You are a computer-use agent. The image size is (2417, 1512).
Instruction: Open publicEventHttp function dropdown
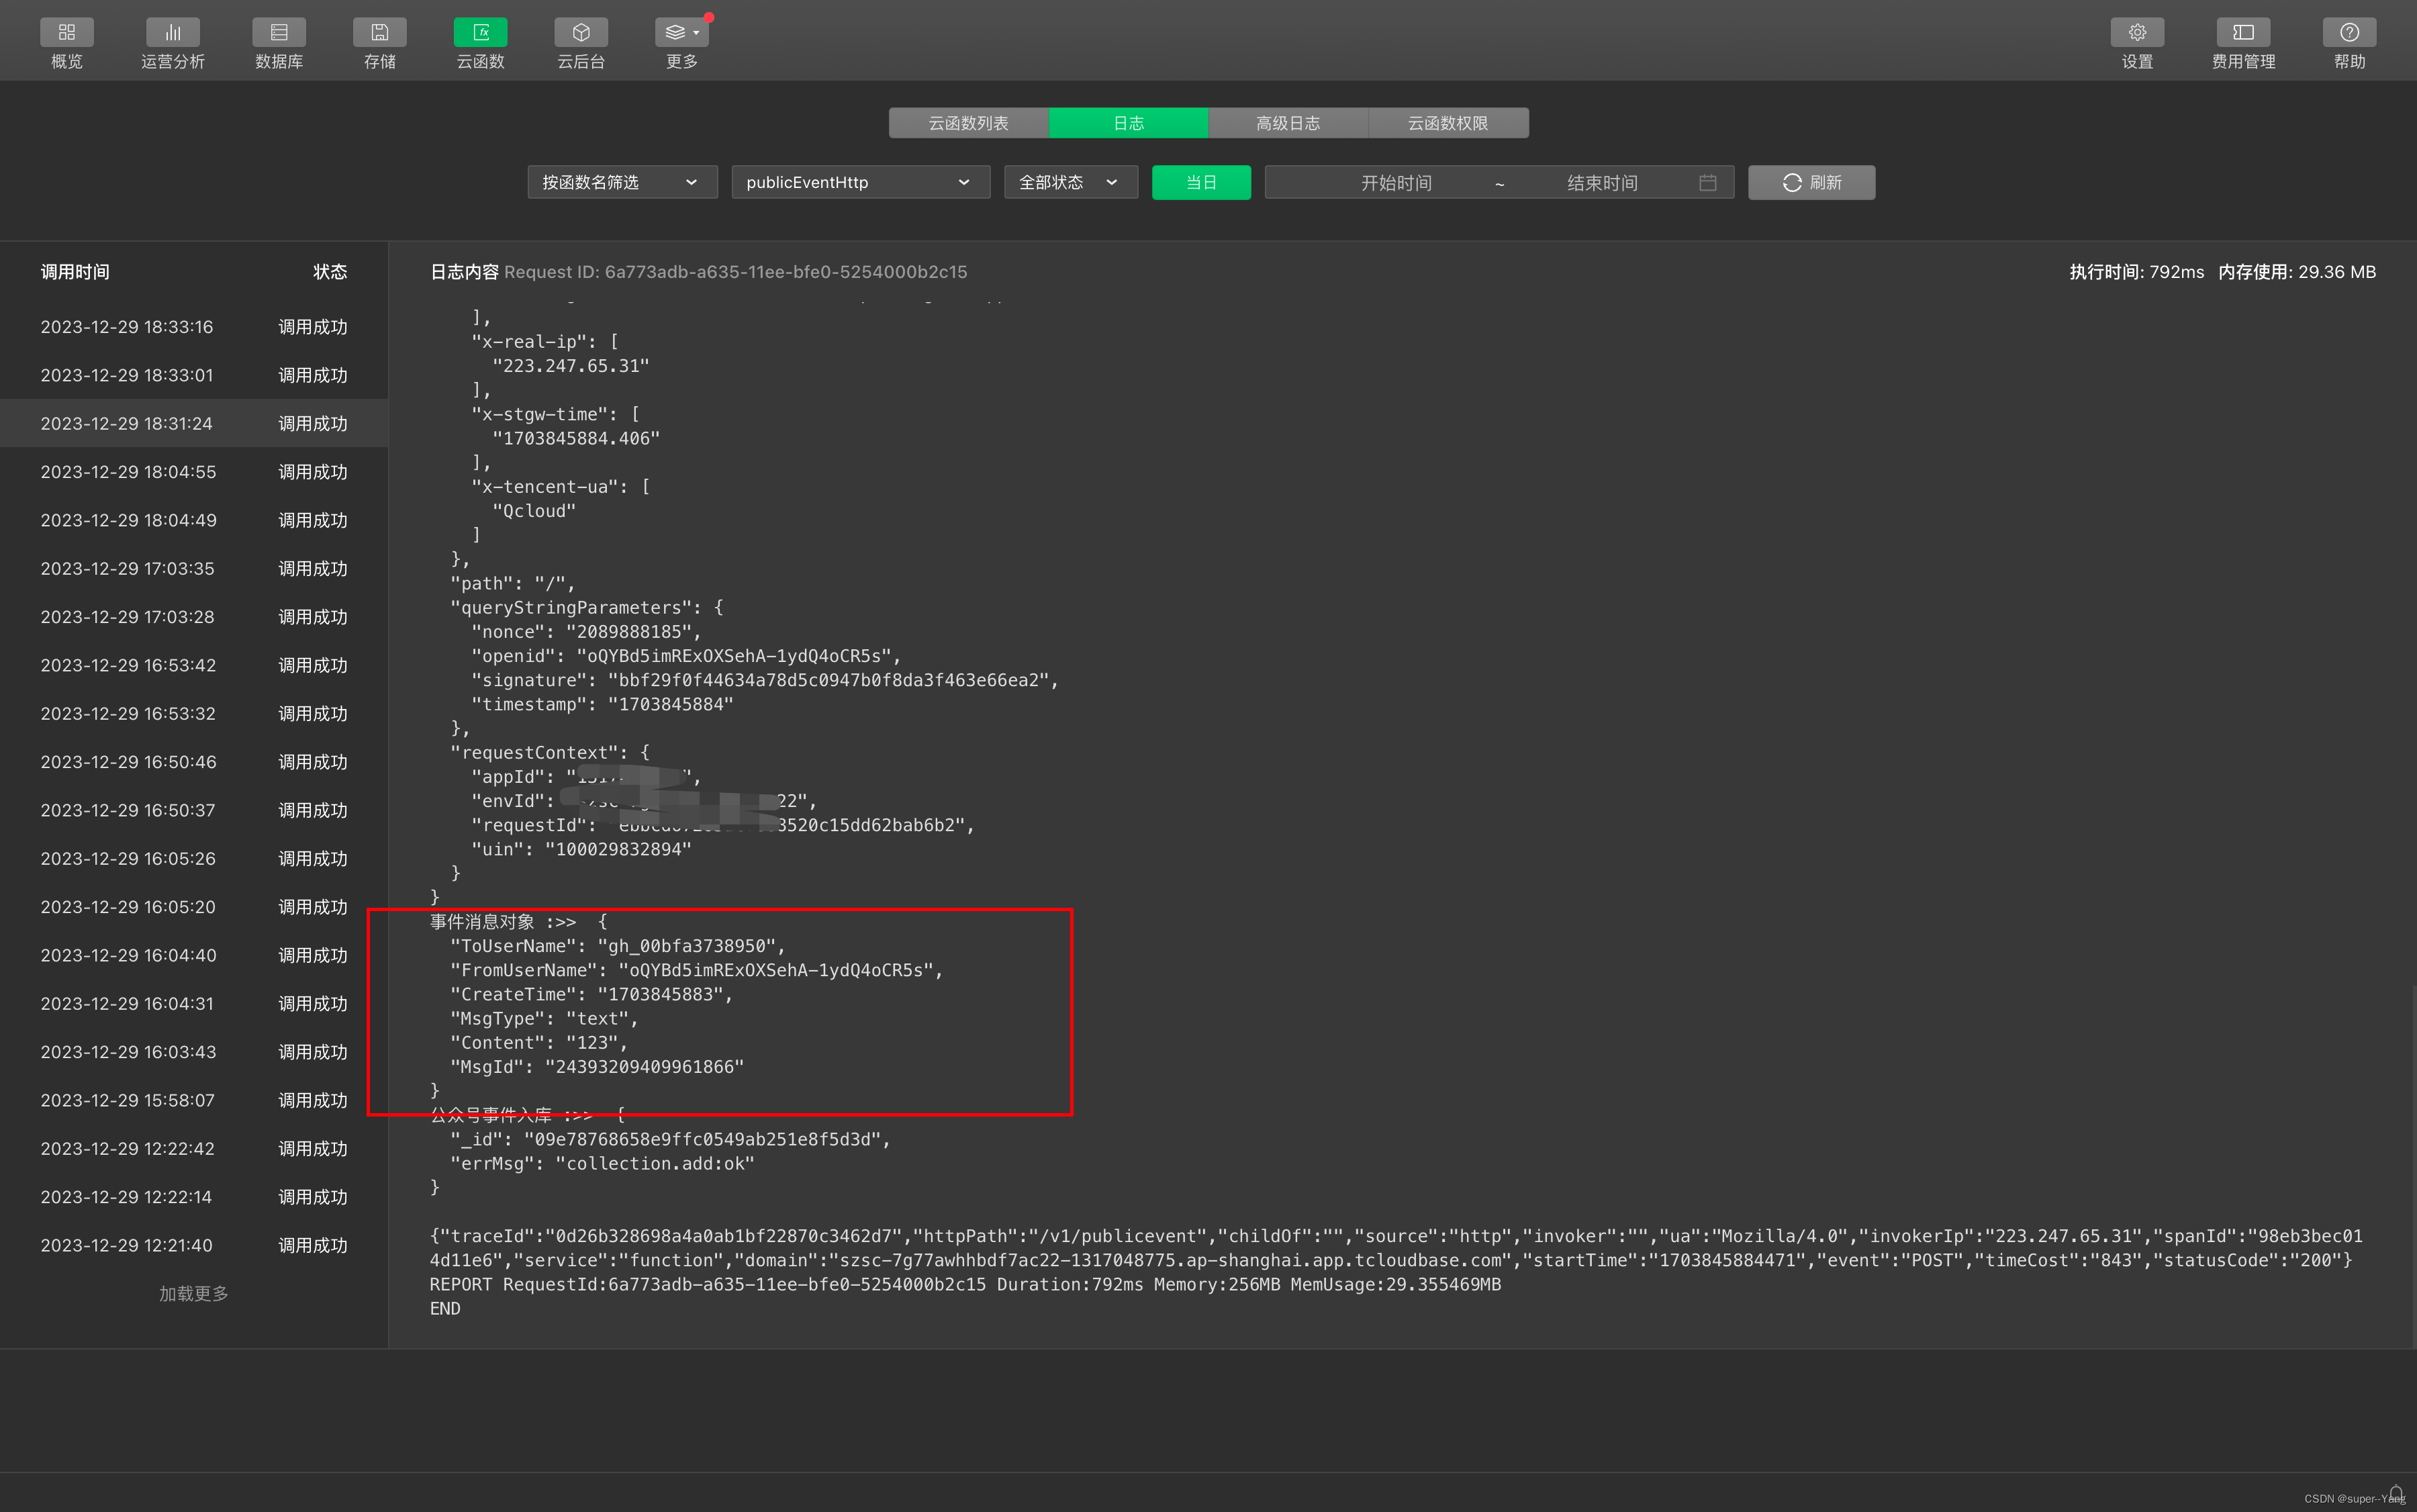pos(860,182)
